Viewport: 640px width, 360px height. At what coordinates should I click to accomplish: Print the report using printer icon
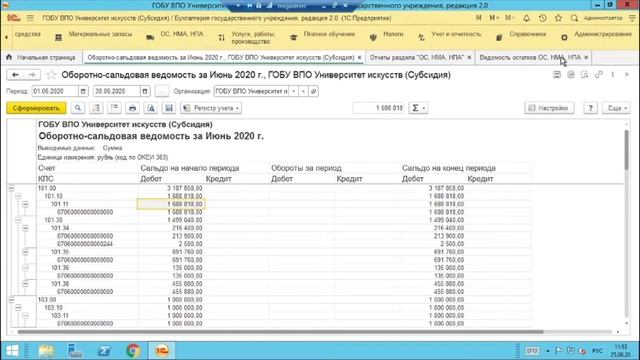coord(132,108)
